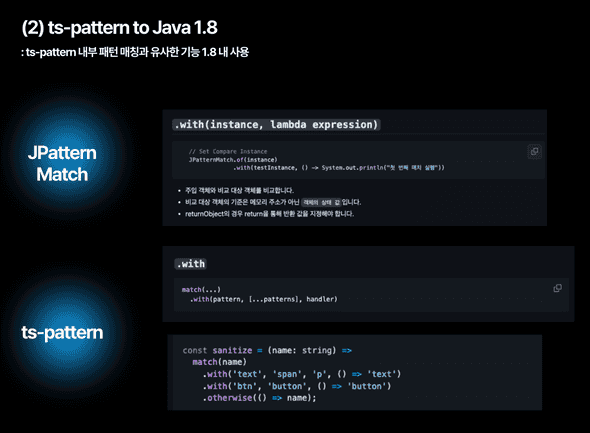Click the inline code tag in second bullet

(x=321, y=202)
